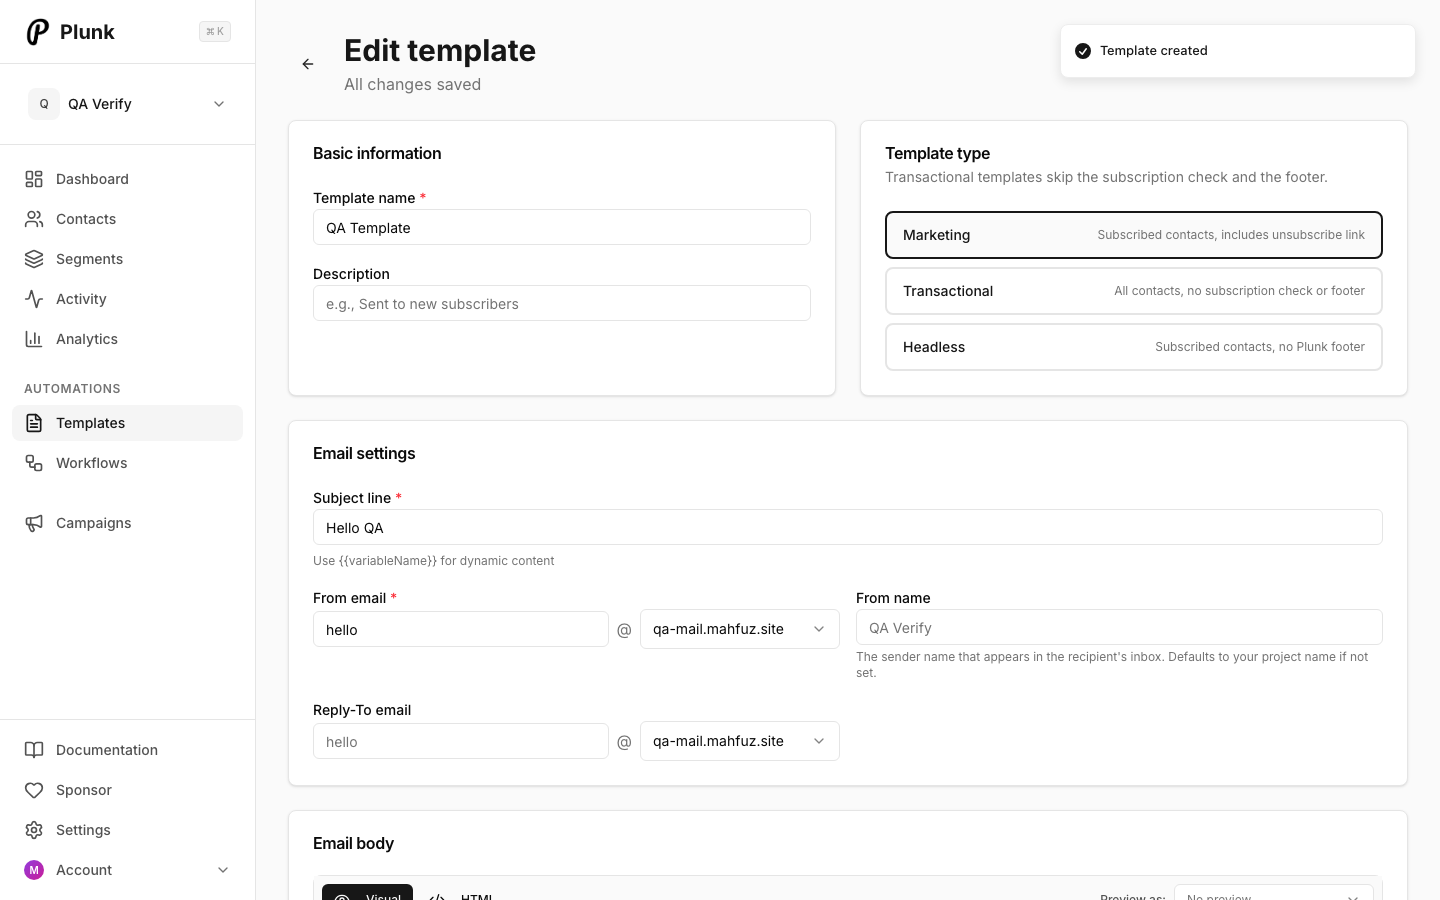
Task: Click the Plunk logo icon
Action: 37,32
